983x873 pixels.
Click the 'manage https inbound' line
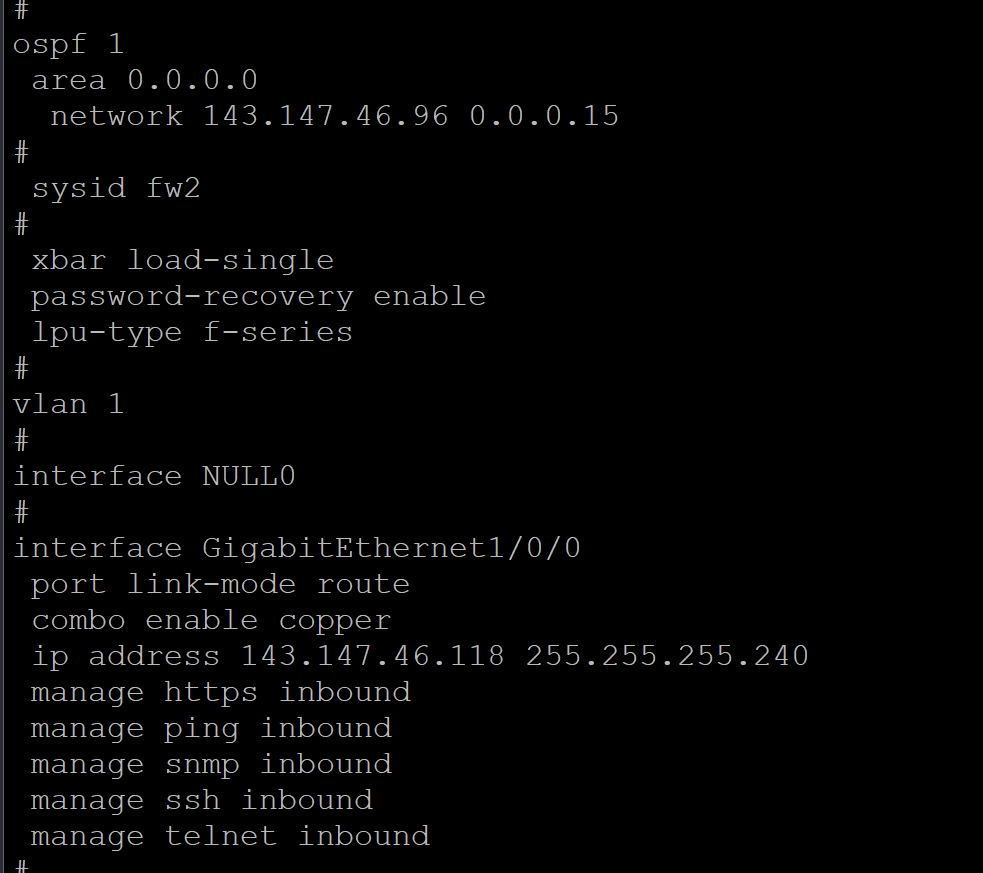coord(220,692)
